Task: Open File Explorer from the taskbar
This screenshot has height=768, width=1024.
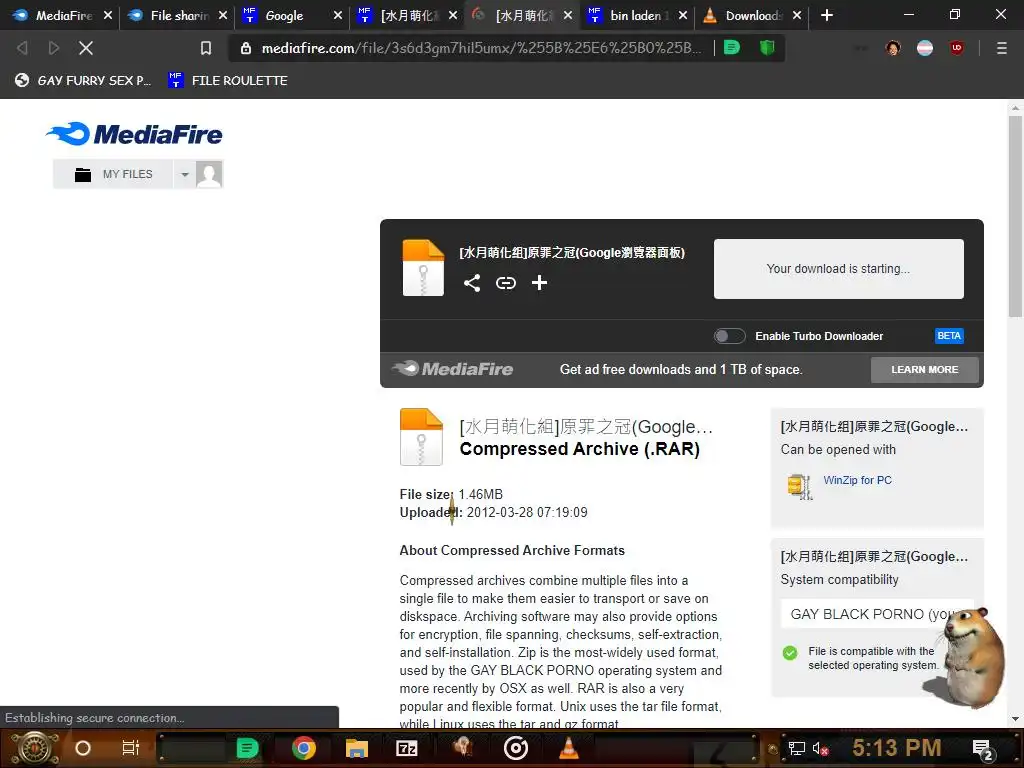Action: click(x=357, y=748)
